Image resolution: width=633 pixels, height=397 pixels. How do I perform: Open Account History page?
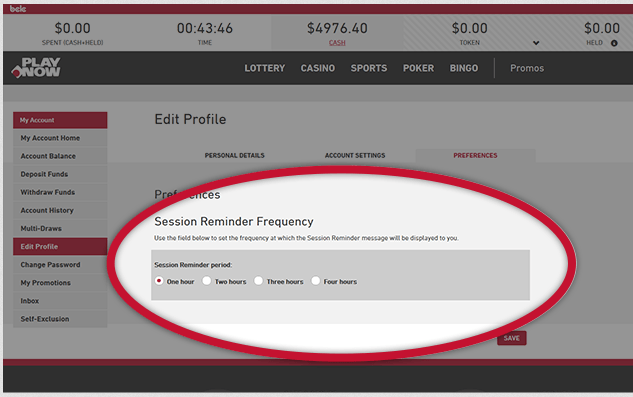tap(60, 210)
